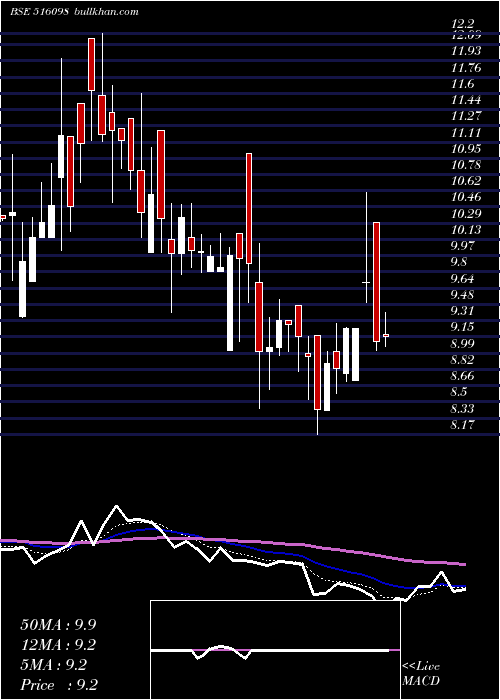Click the 9.97 price level label
Image resolution: width=500 pixels, height=700 pixels.
463,246
